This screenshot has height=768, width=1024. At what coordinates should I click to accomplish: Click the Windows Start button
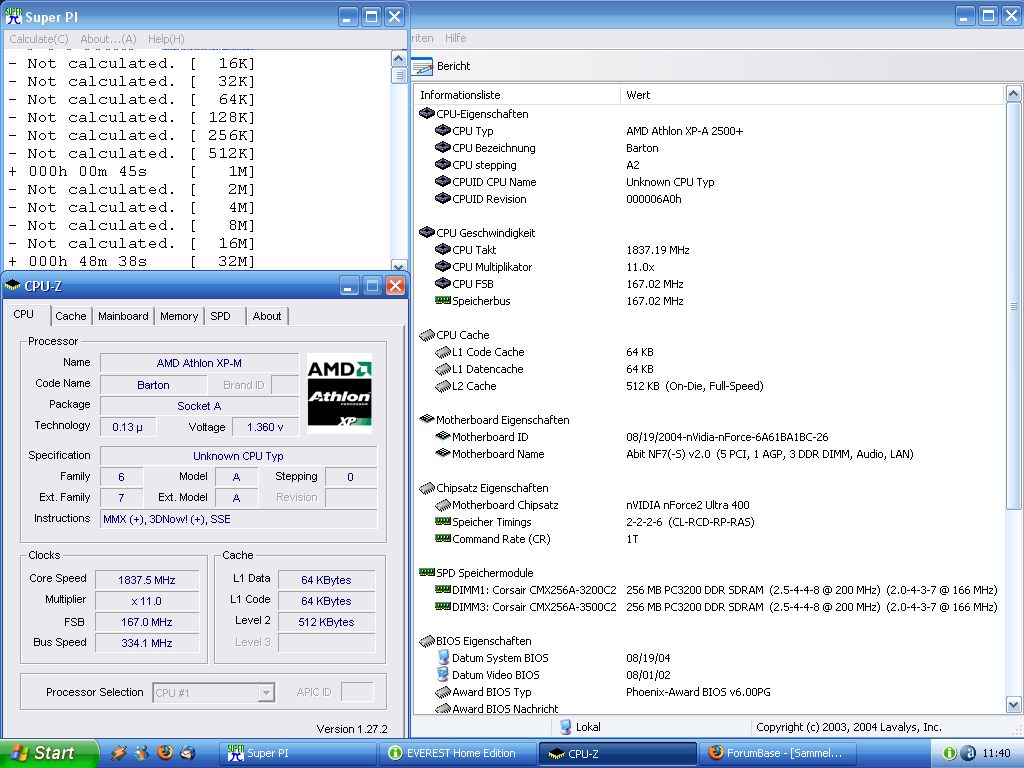click(x=48, y=753)
